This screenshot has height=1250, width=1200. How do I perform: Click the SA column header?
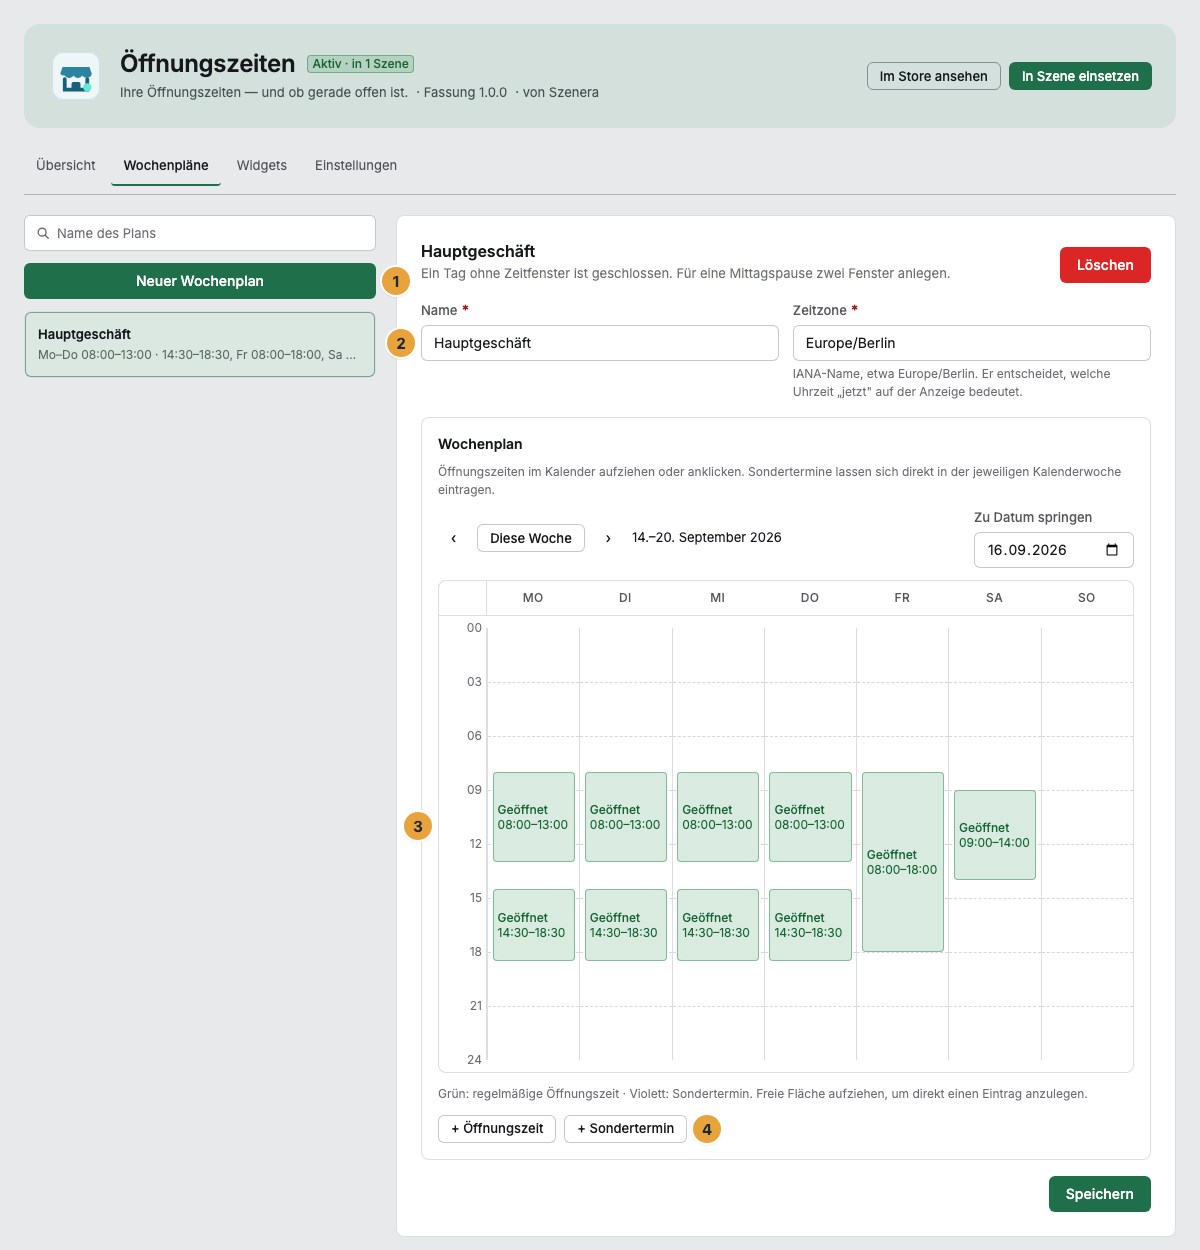[994, 598]
